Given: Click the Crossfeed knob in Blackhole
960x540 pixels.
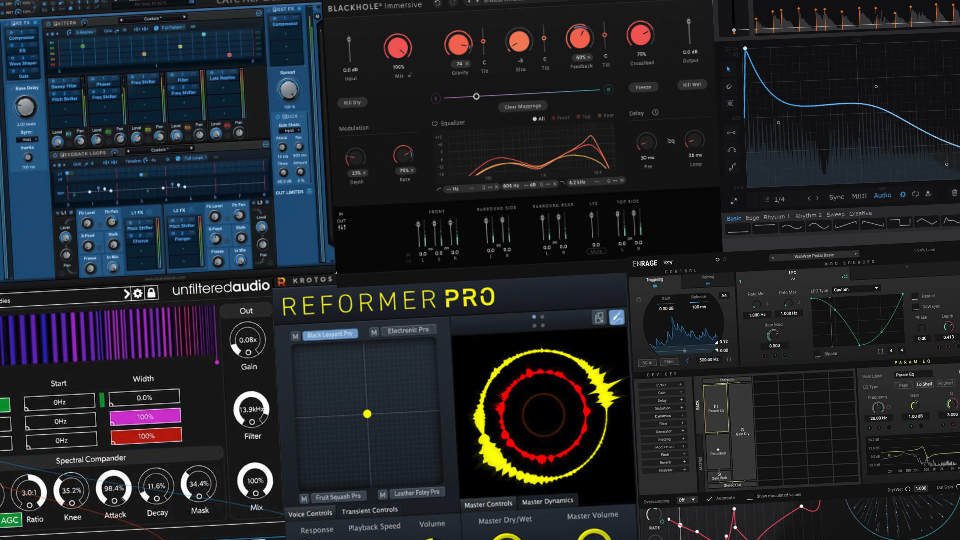Looking at the screenshot, I should click(x=640, y=36).
